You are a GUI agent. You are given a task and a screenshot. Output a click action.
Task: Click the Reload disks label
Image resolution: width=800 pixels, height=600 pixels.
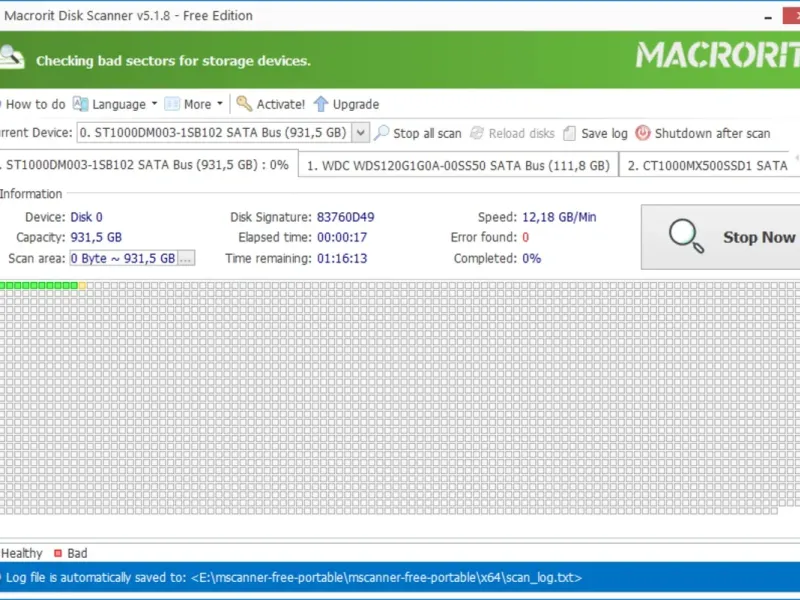point(521,134)
